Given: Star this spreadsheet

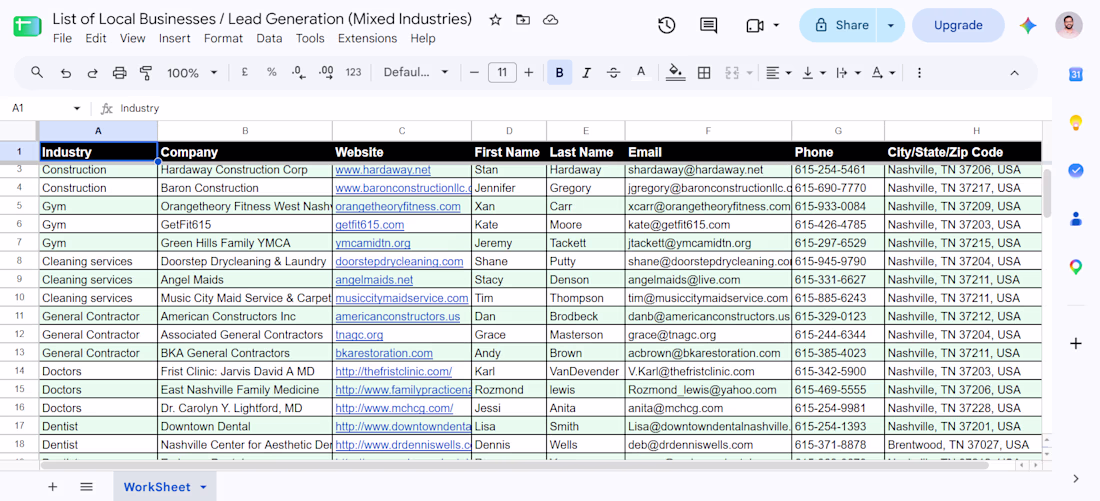Looking at the screenshot, I should coord(495,20).
